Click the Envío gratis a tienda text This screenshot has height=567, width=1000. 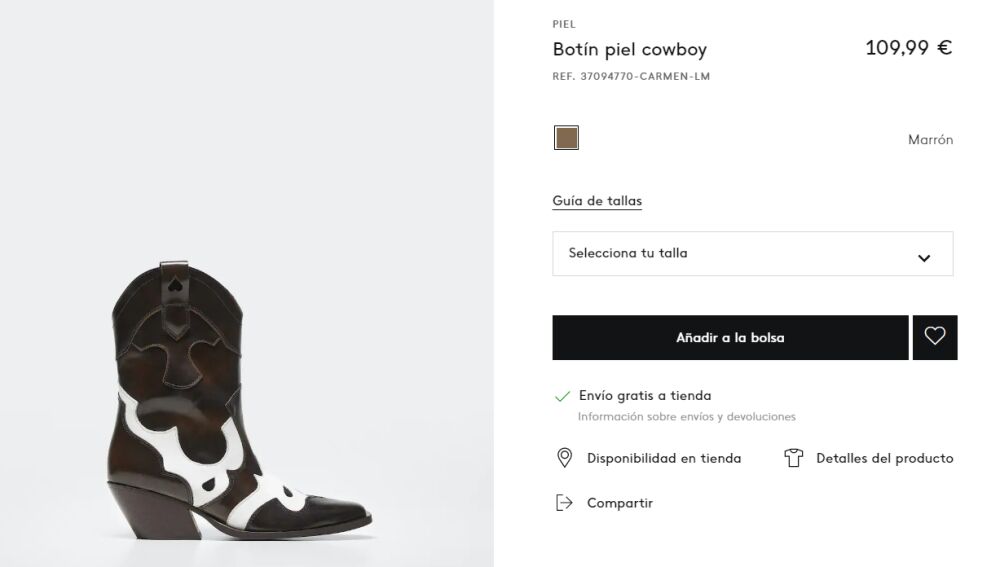[645, 396]
